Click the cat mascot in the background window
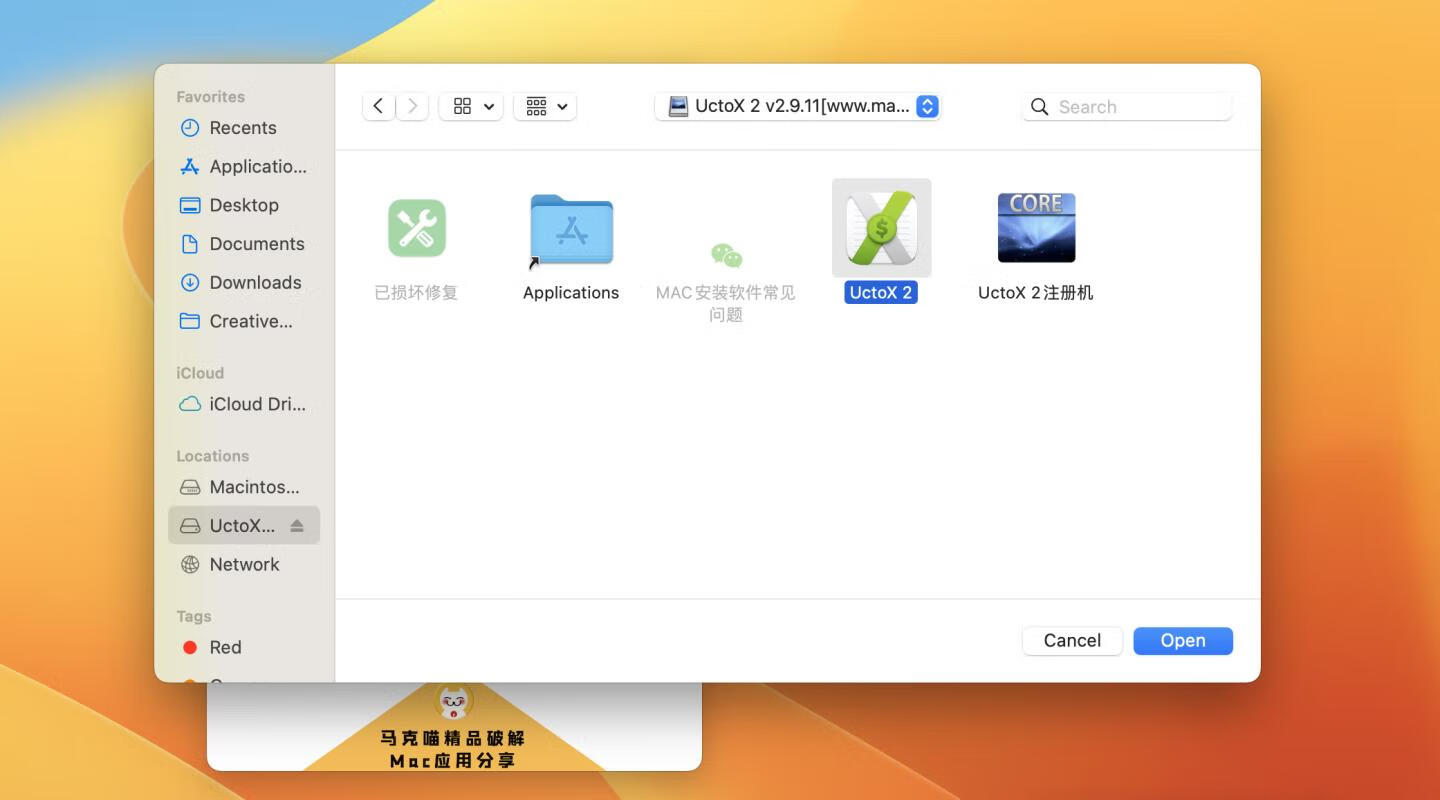 (x=454, y=701)
